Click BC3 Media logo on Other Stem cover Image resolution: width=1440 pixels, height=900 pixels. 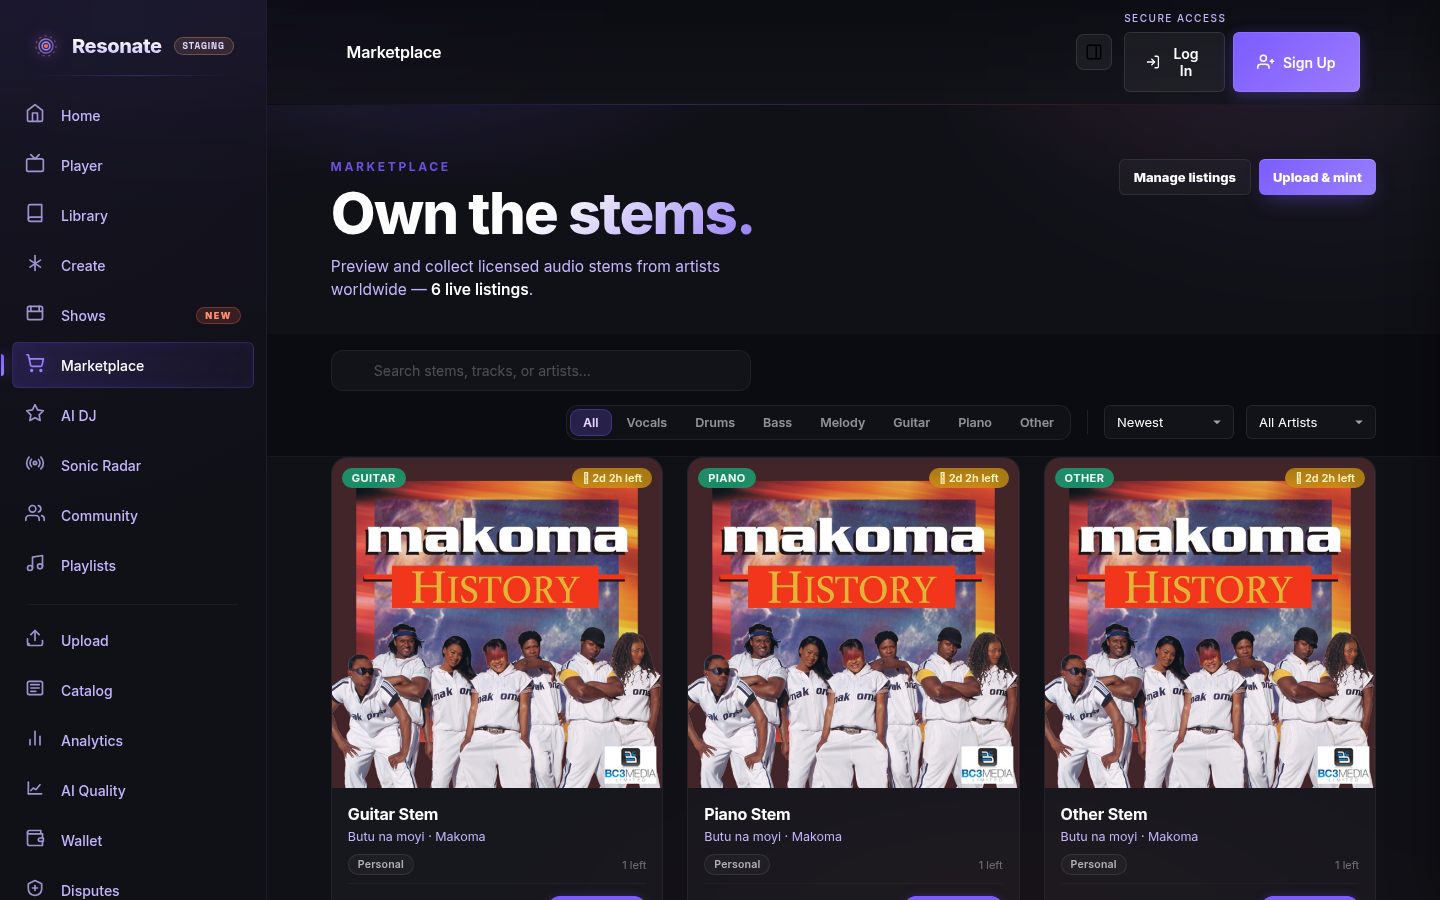(1343, 764)
